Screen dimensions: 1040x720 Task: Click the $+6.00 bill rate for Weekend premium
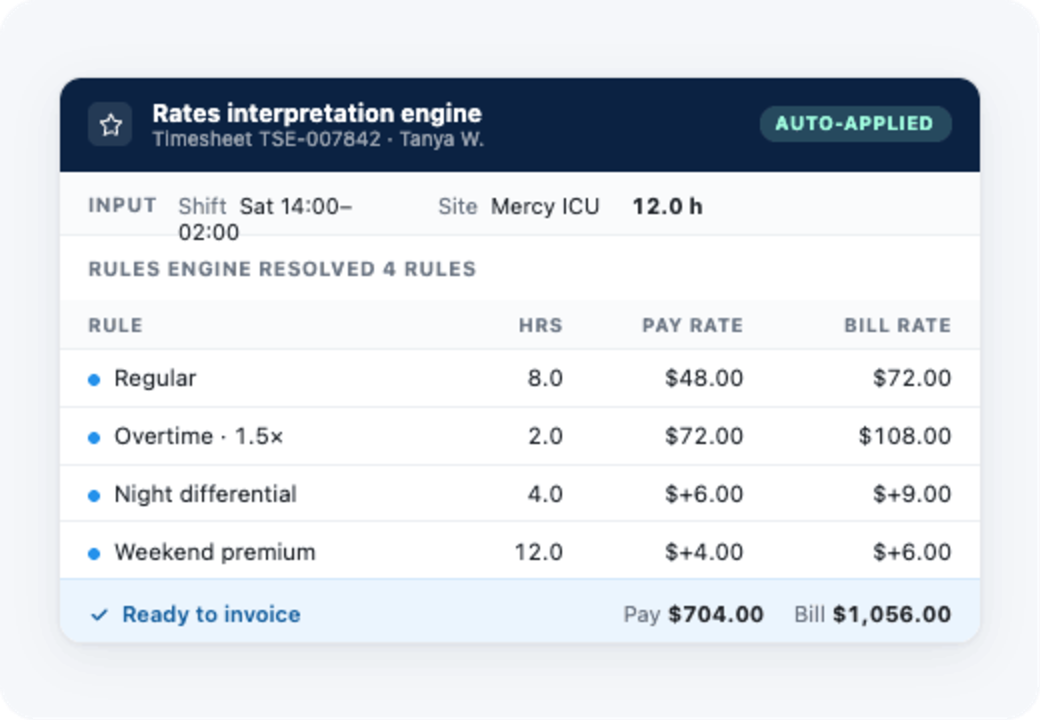coord(912,552)
